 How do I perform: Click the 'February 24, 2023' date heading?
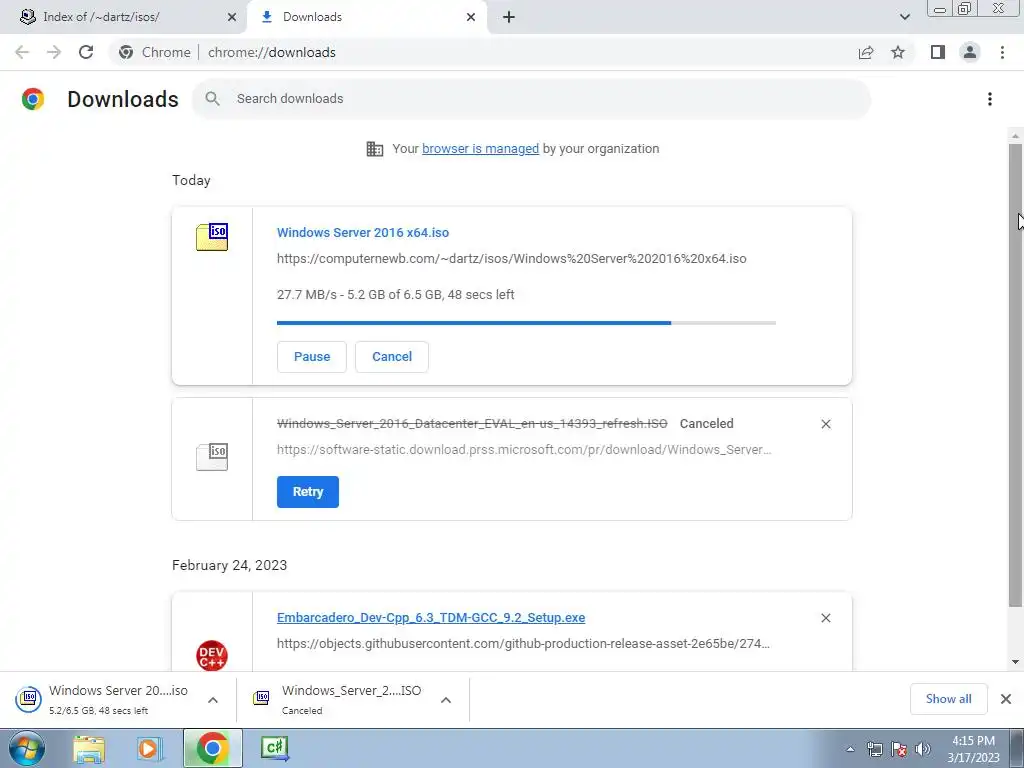pyautogui.click(x=229, y=565)
